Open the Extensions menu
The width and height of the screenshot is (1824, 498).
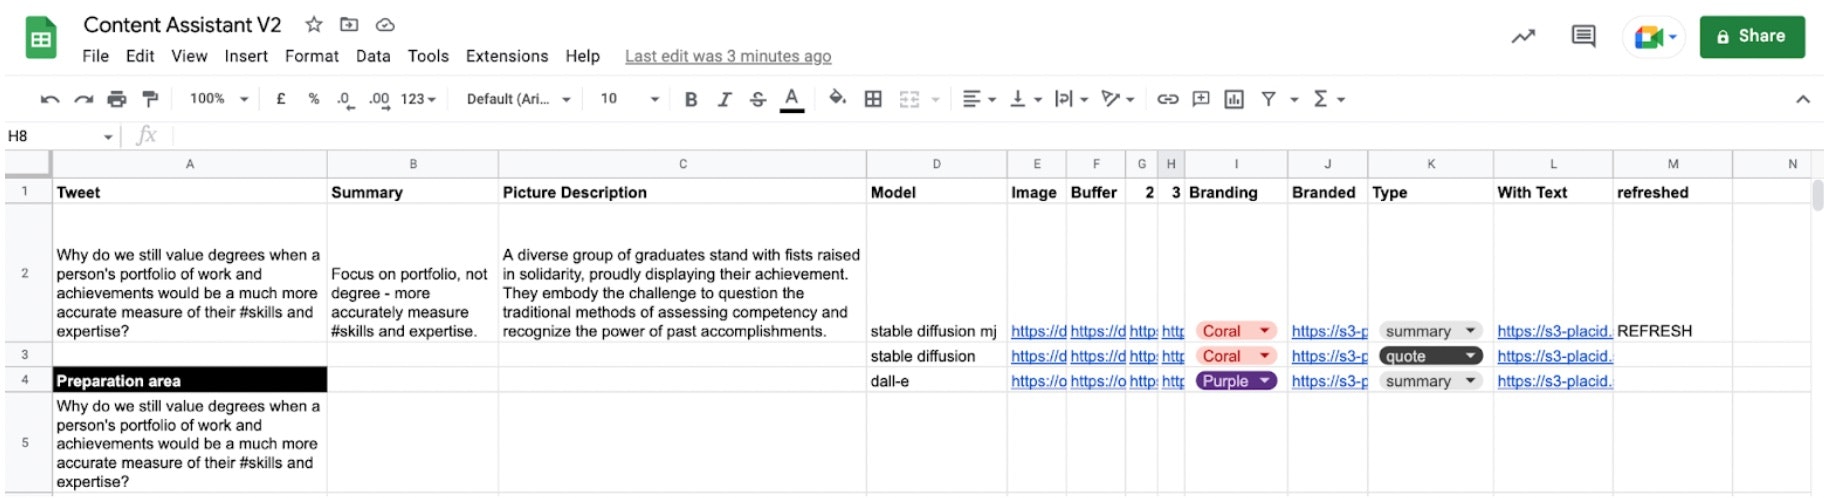coord(507,56)
